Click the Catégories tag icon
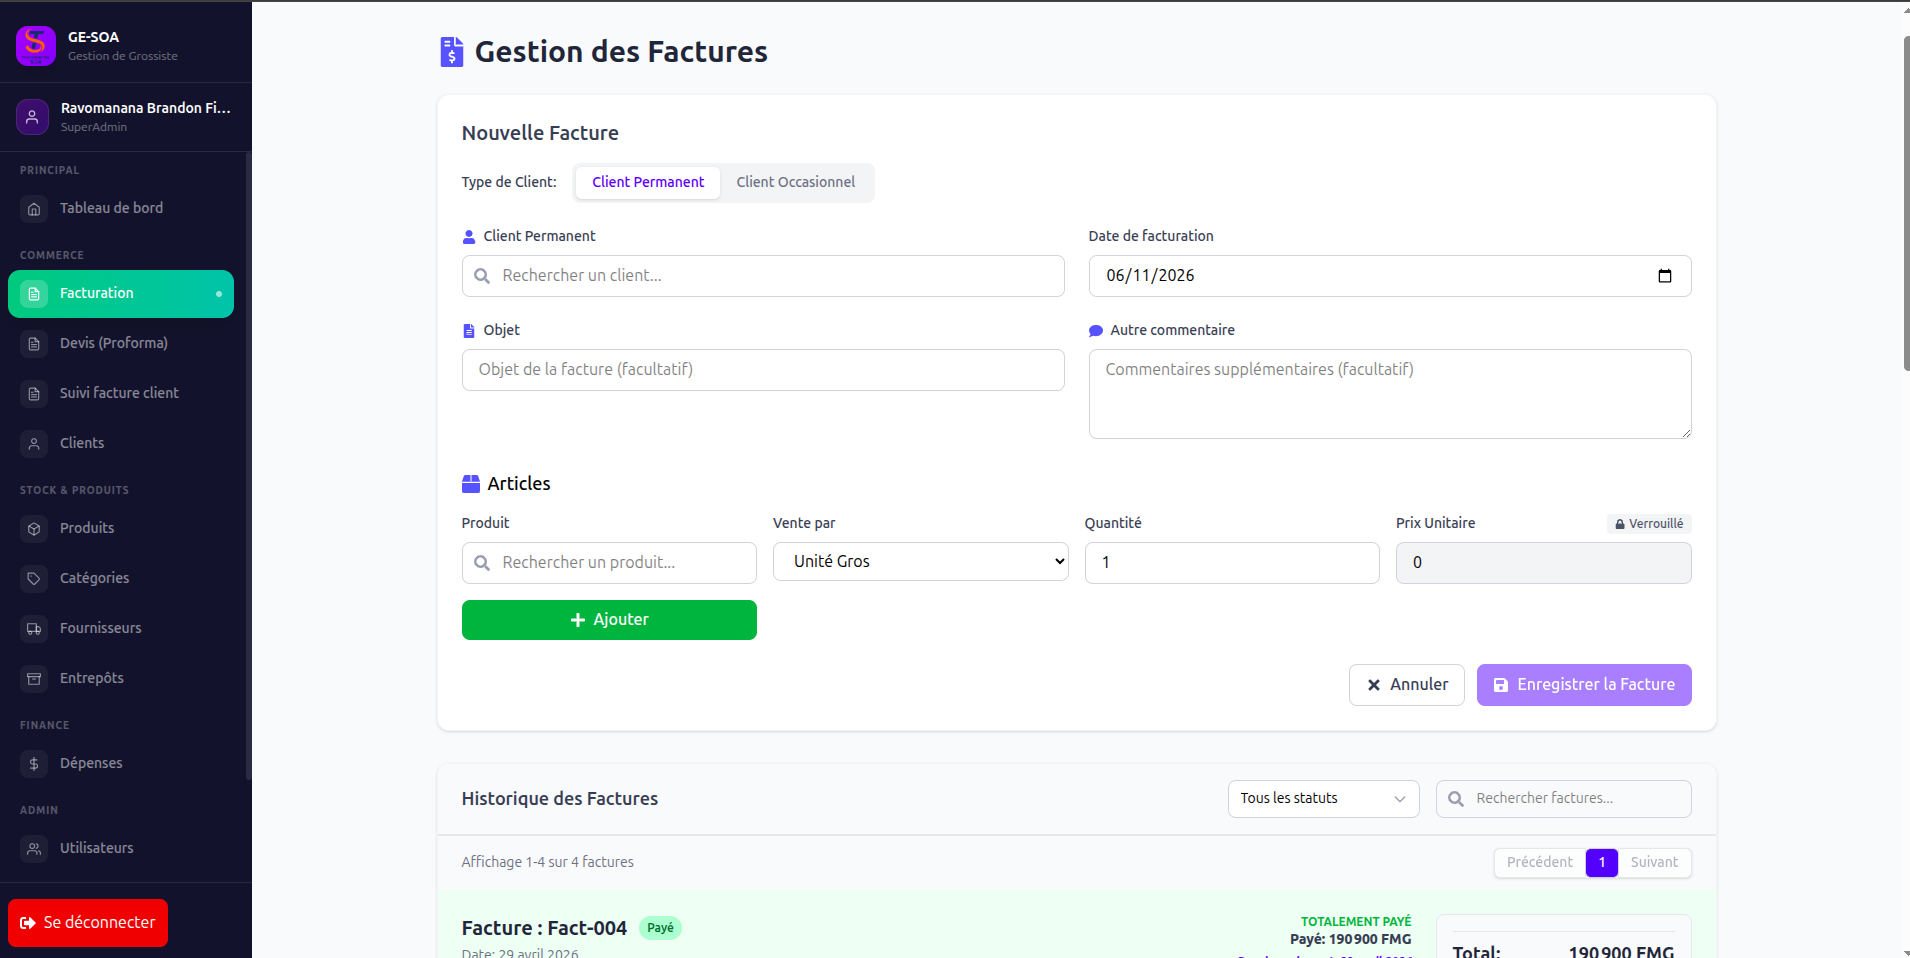 coord(34,579)
